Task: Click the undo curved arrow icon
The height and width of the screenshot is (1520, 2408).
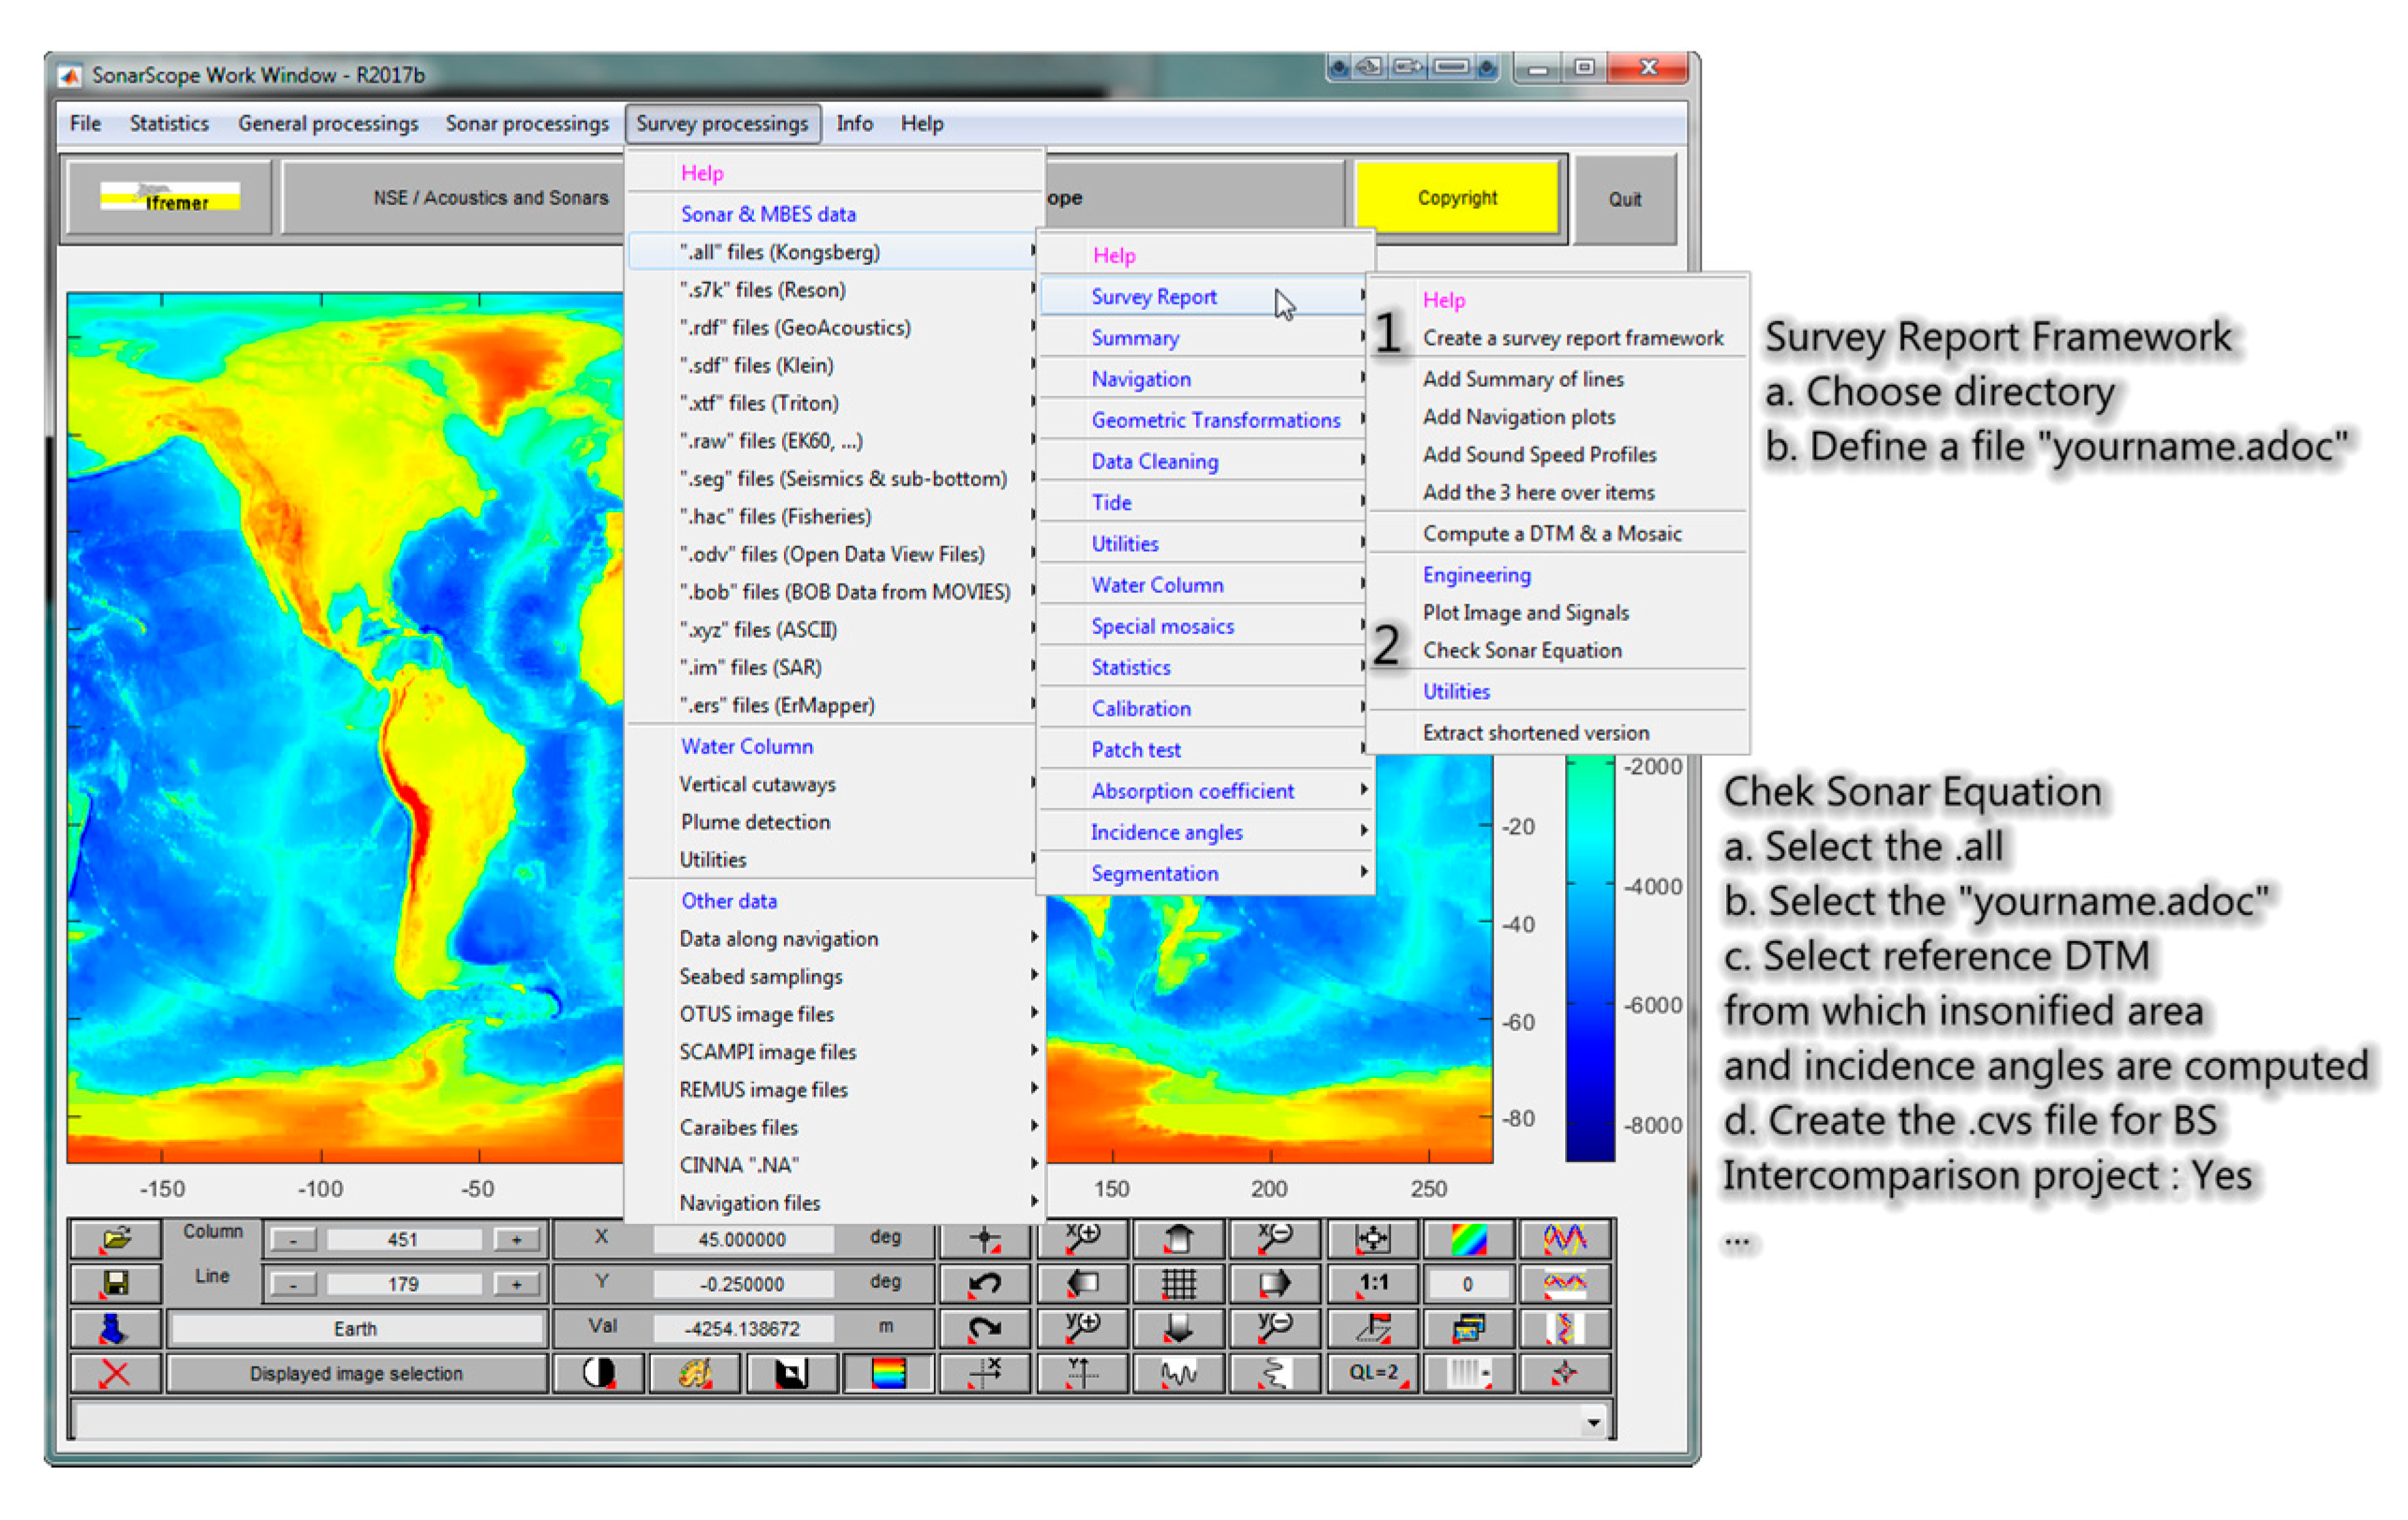Action: [985, 1284]
